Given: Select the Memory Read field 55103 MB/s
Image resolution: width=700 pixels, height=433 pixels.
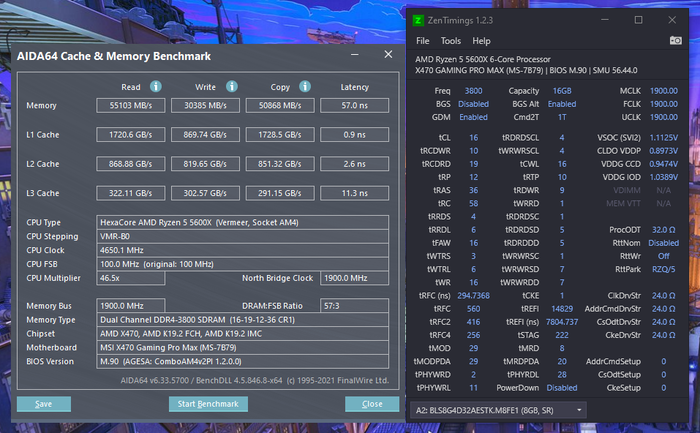Looking at the screenshot, I should [x=131, y=106].
